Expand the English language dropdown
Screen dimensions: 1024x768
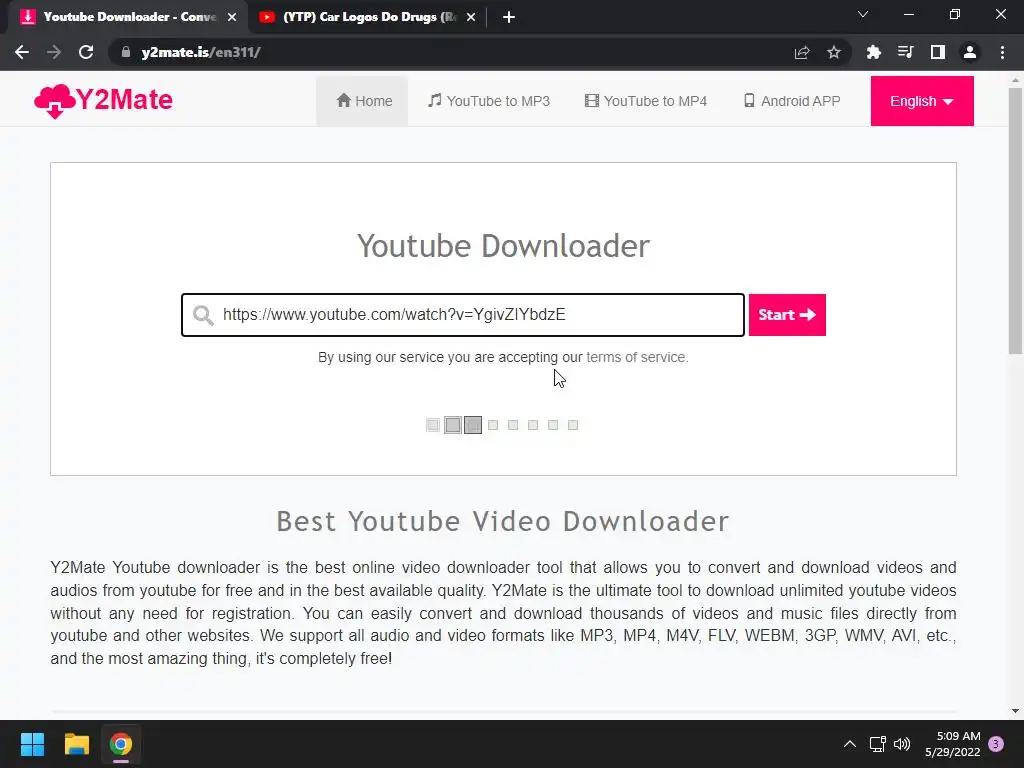pos(921,101)
